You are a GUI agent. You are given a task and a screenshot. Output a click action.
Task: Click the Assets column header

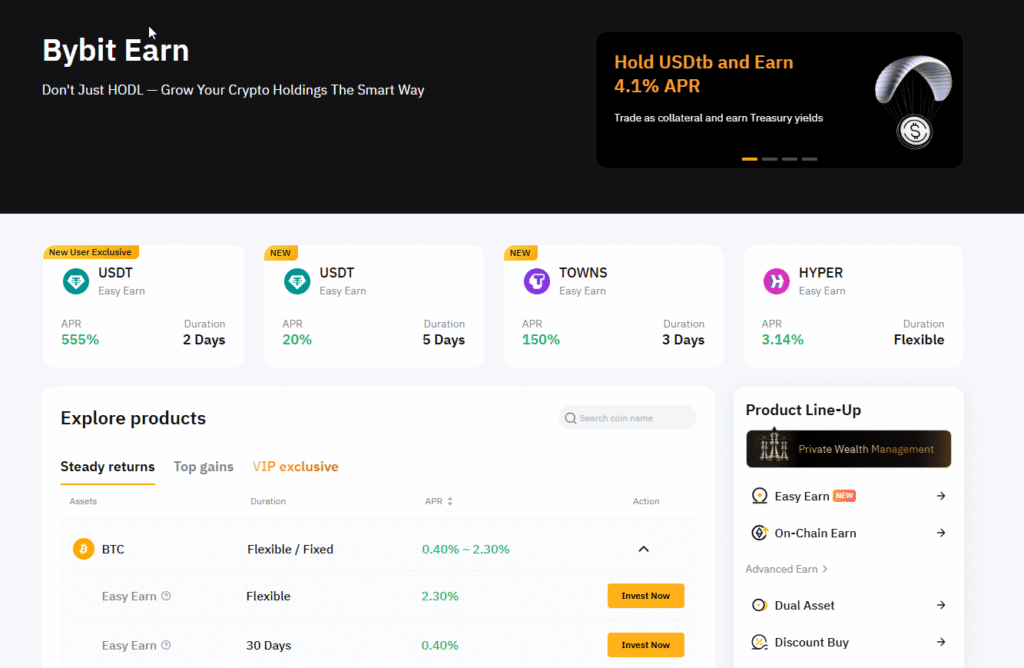coord(83,501)
